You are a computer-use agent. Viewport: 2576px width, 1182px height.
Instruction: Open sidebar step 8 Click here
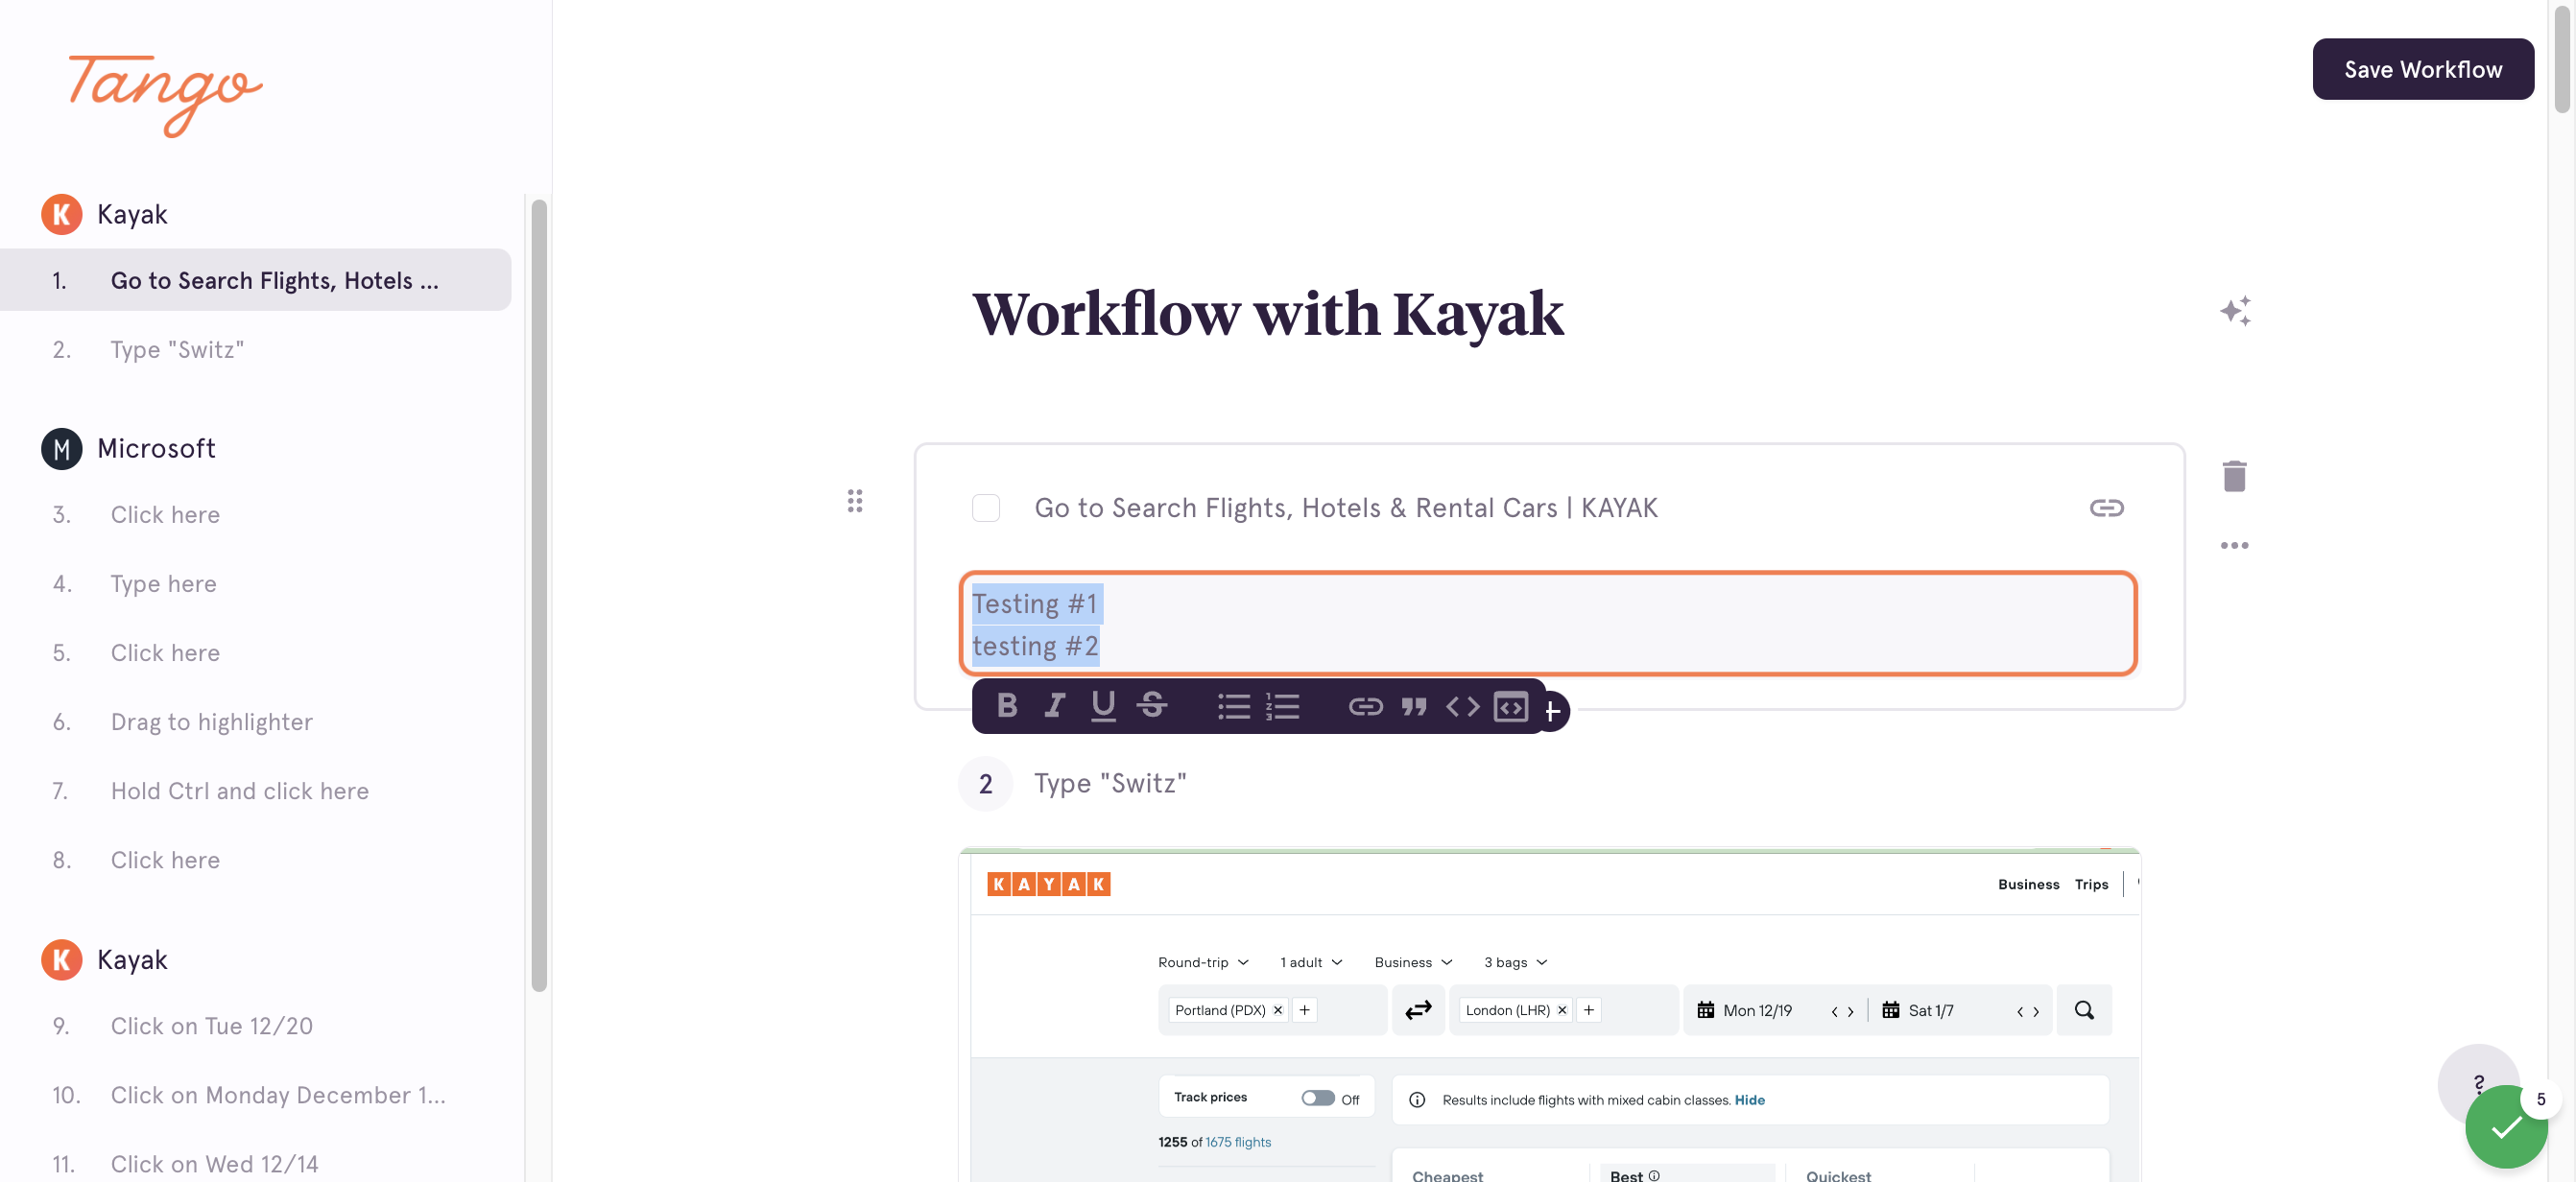tap(255, 859)
